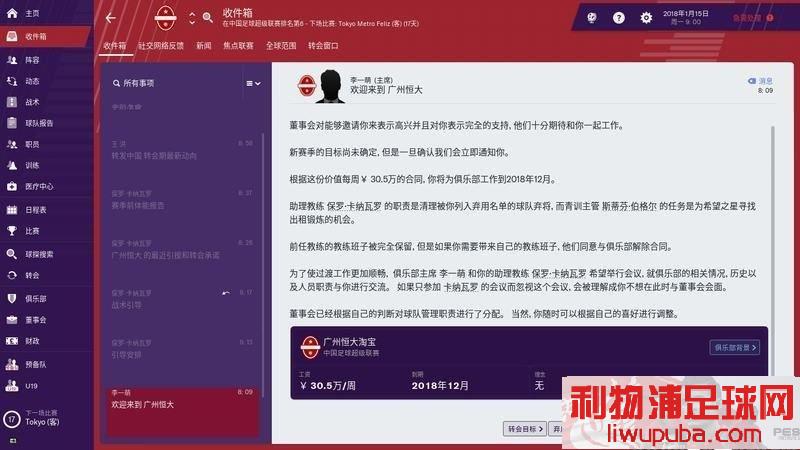Open the 战术 tactics screen
The image size is (800, 450).
31,102
